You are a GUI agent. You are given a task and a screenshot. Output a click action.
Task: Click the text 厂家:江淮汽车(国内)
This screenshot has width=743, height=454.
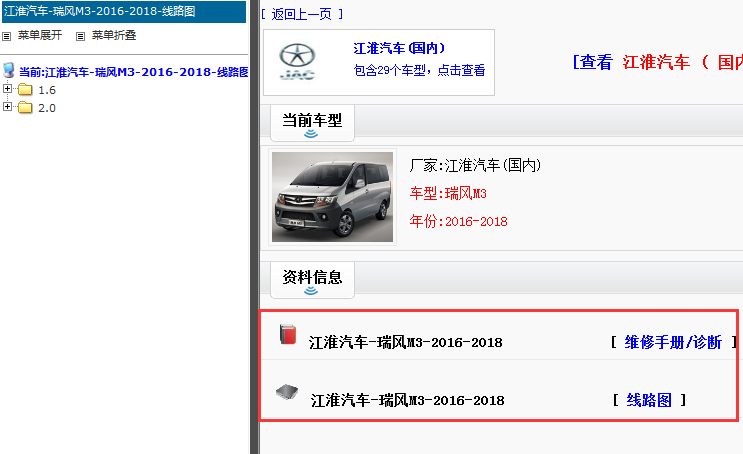(x=475, y=165)
